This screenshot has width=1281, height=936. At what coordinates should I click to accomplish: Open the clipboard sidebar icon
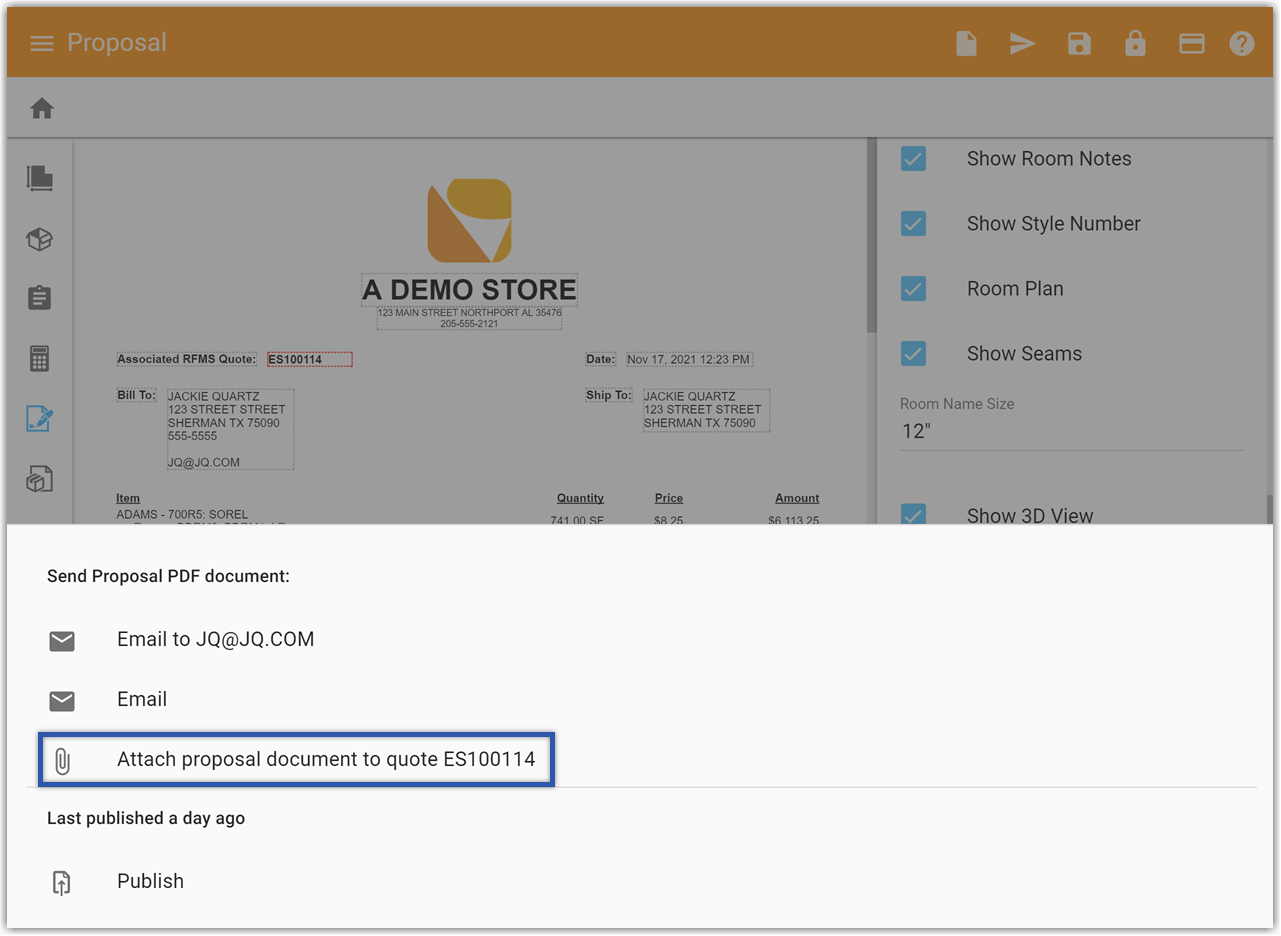pos(40,298)
